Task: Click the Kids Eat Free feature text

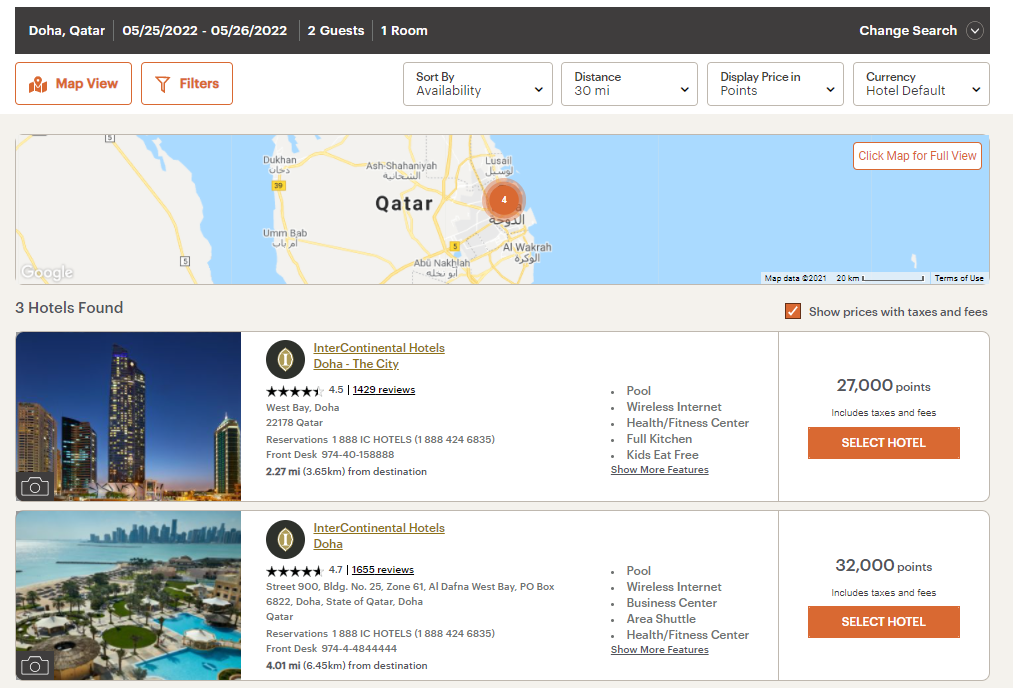Action: (x=662, y=455)
